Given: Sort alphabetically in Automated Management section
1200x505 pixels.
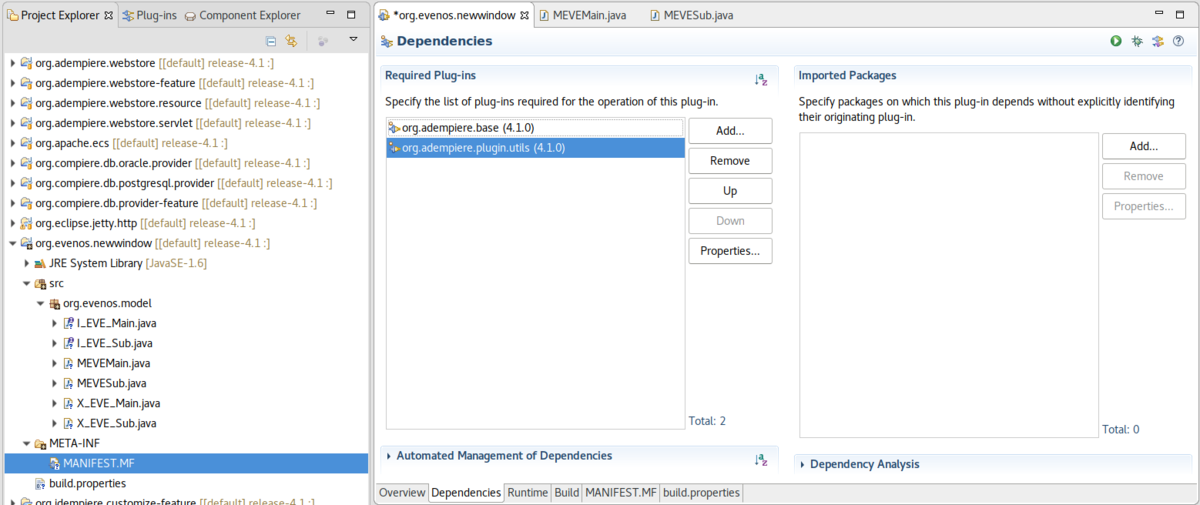Looking at the screenshot, I should pyautogui.click(x=761, y=459).
